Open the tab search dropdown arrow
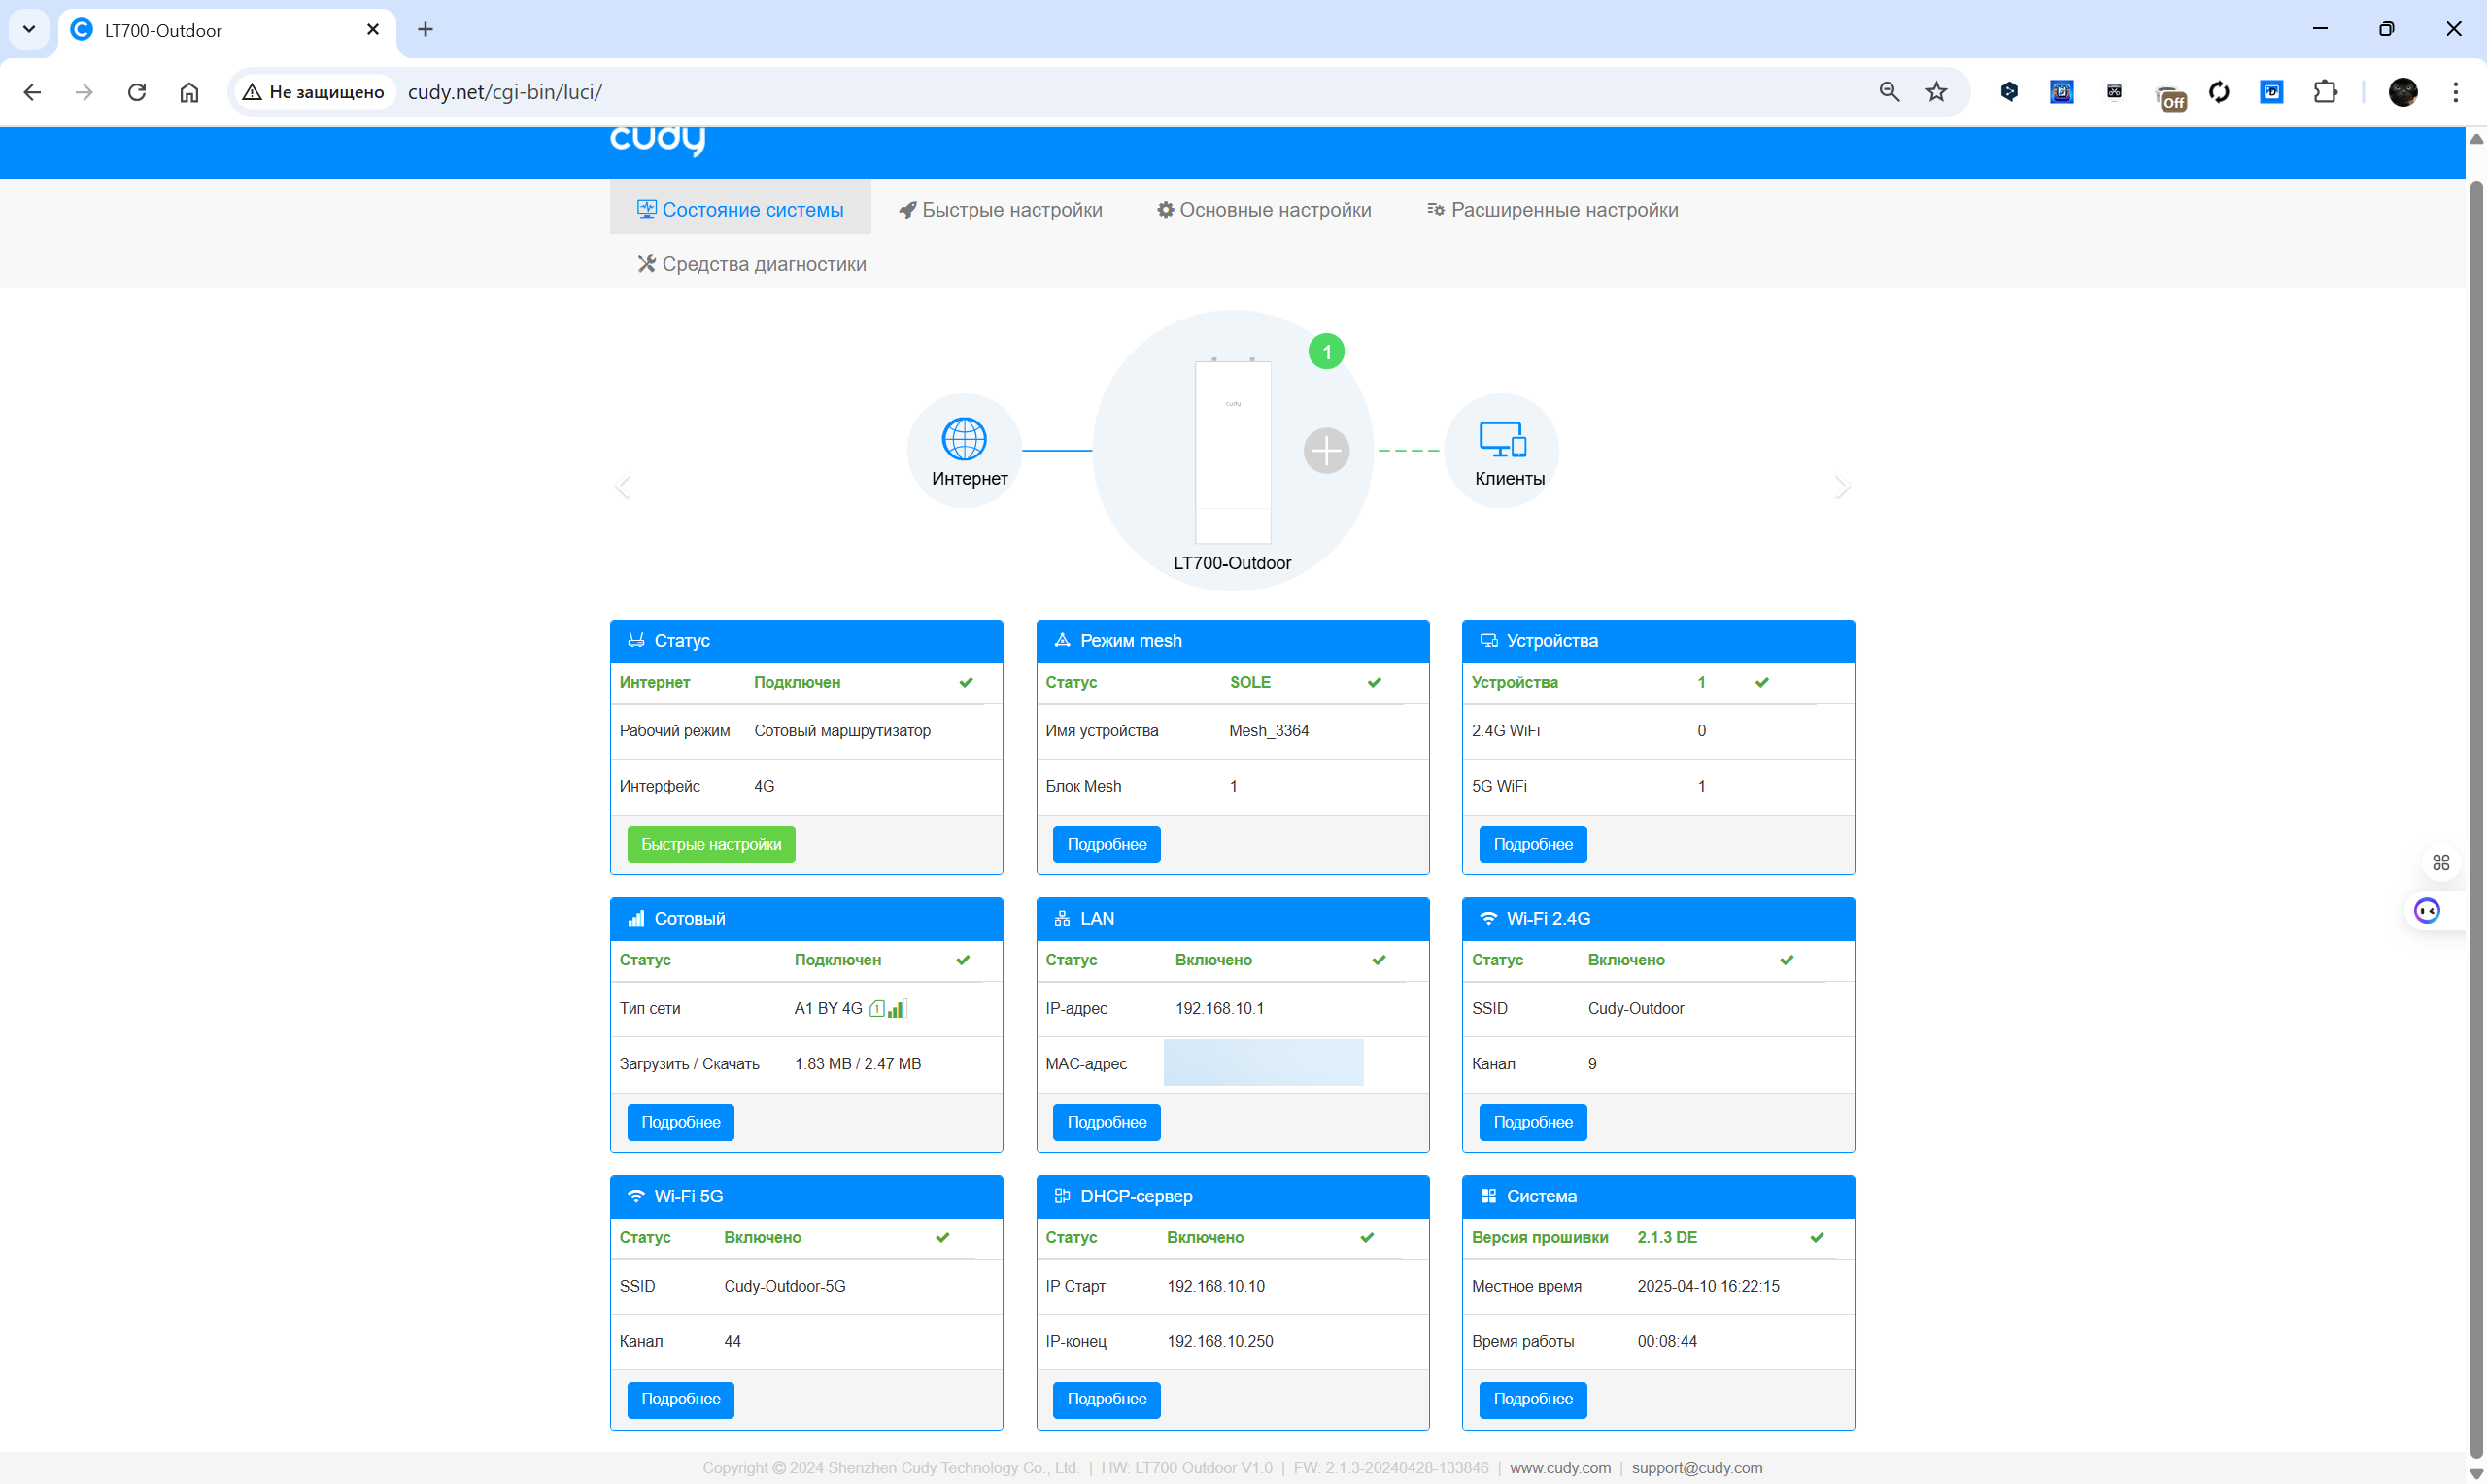 (29, 29)
